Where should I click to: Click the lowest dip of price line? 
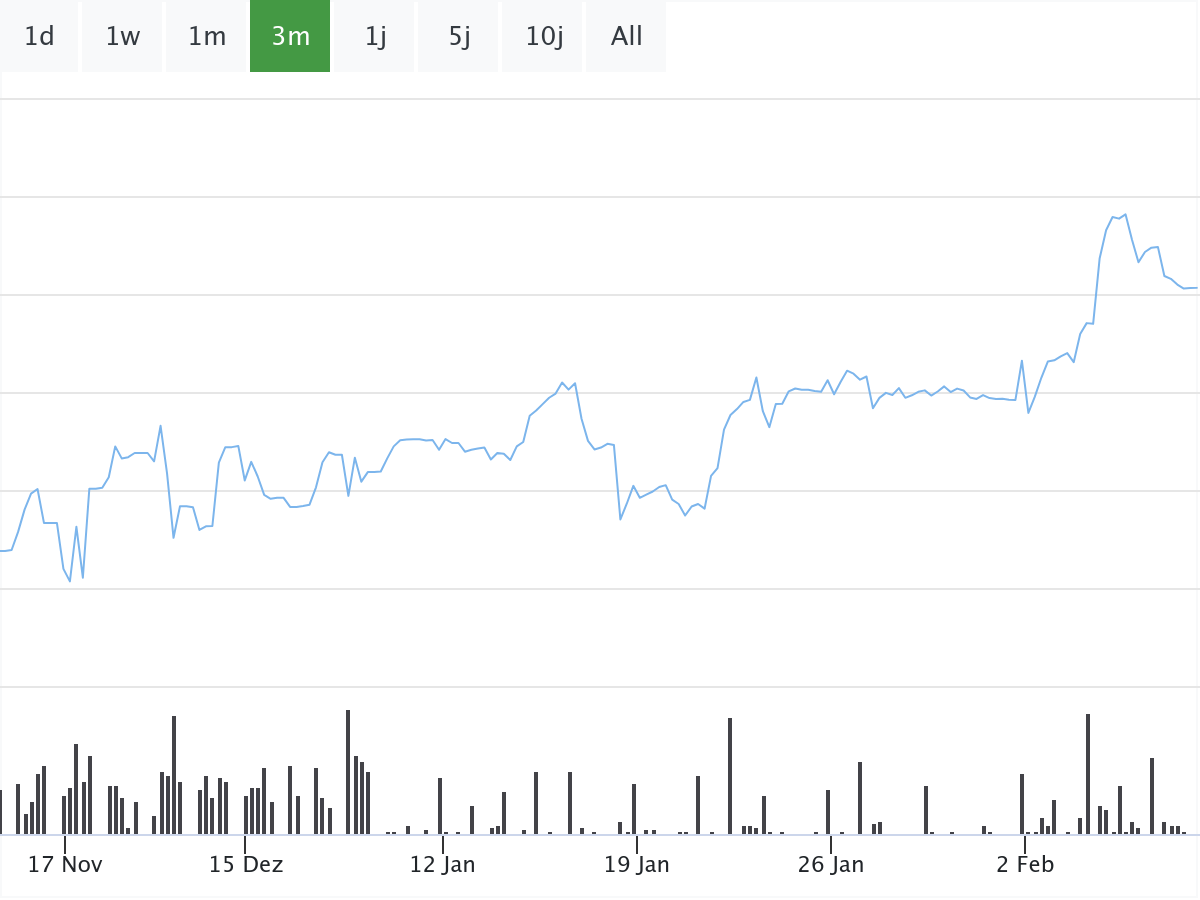70,582
